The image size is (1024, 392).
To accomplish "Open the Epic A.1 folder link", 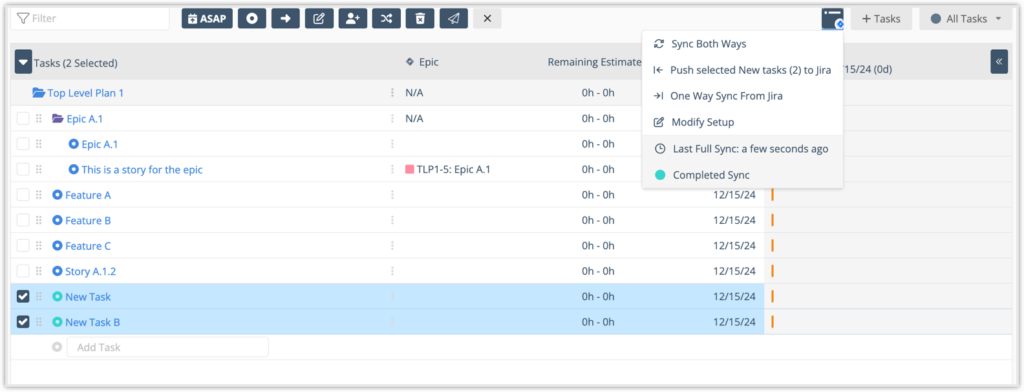I will (85, 119).
